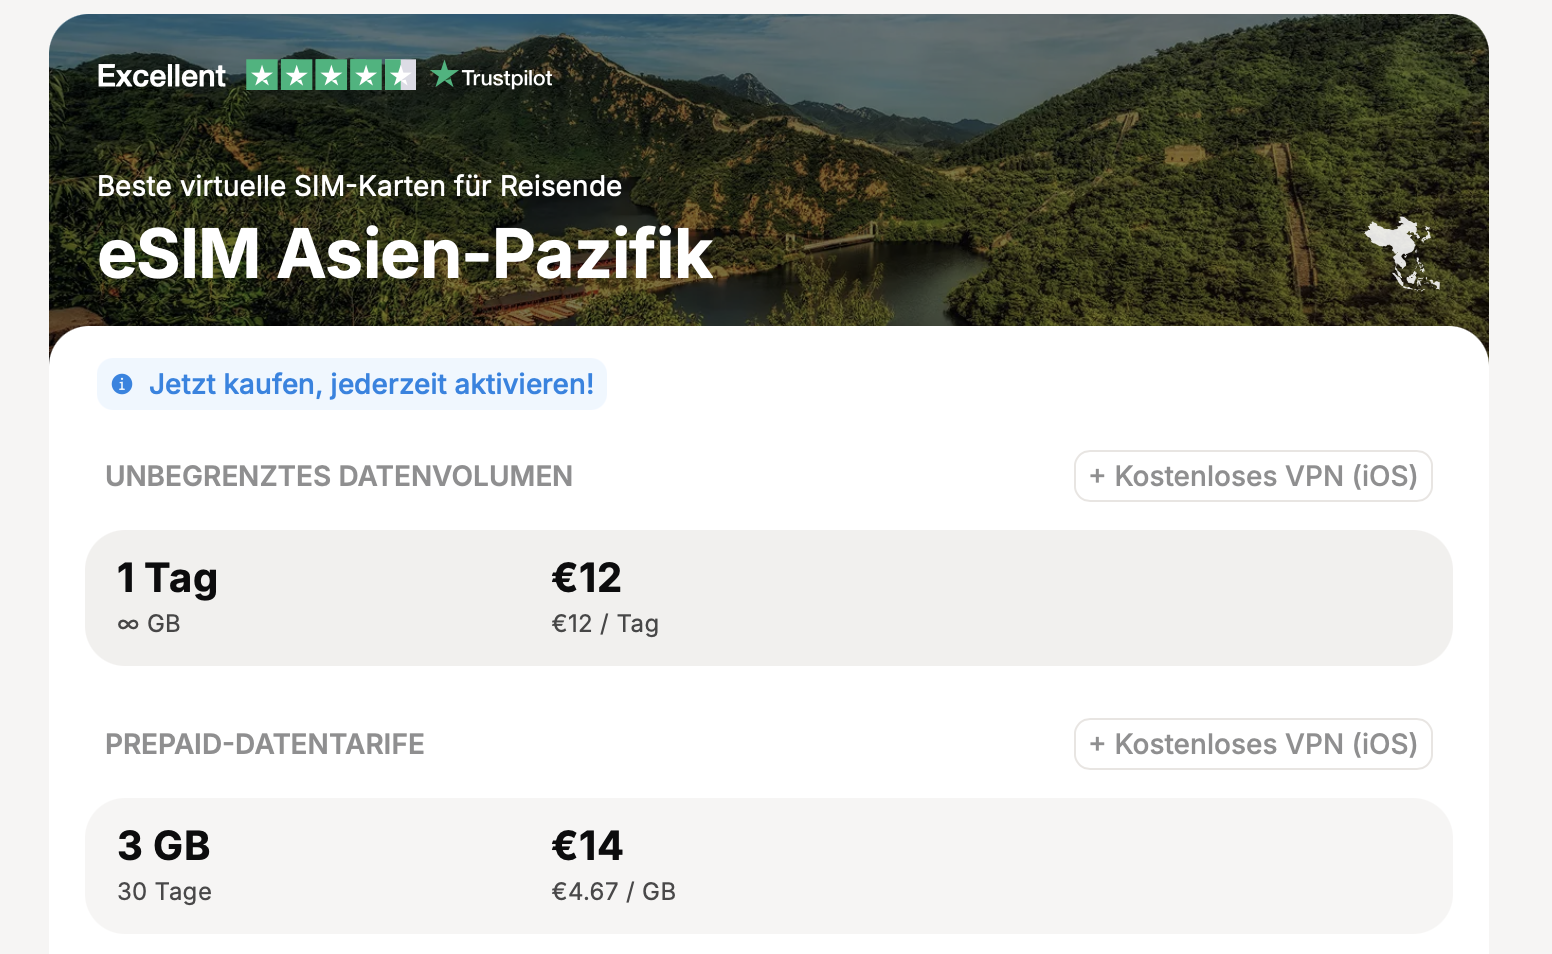1552x954 pixels.
Task: Click the Trustpilot star logo
Action: coord(444,74)
